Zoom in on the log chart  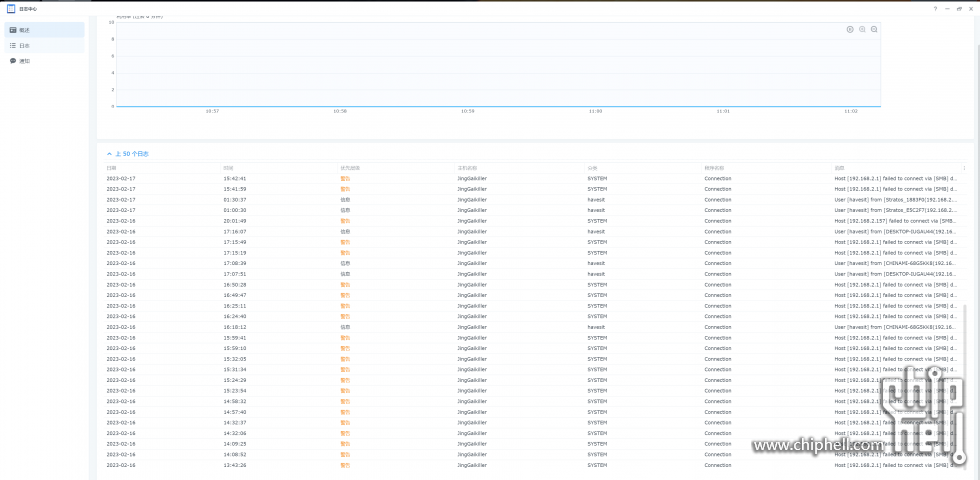tap(862, 29)
